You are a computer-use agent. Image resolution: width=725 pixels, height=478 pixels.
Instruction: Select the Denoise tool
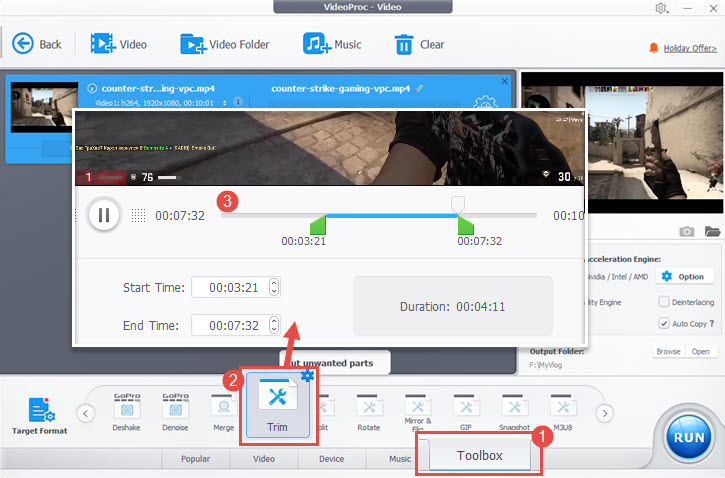[175, 412]
